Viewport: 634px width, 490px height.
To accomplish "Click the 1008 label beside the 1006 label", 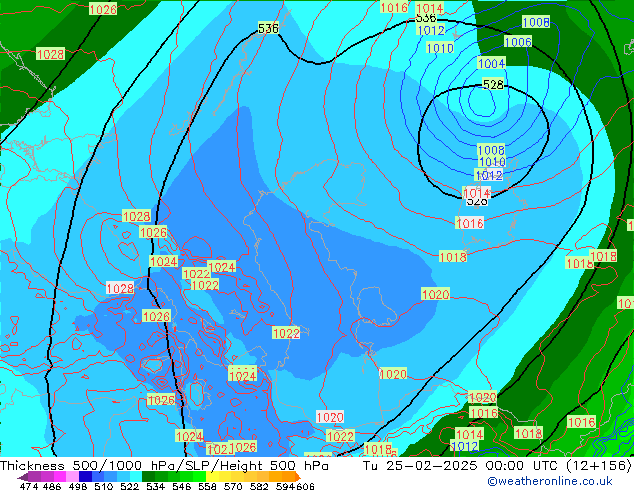I will click(536, 22).
